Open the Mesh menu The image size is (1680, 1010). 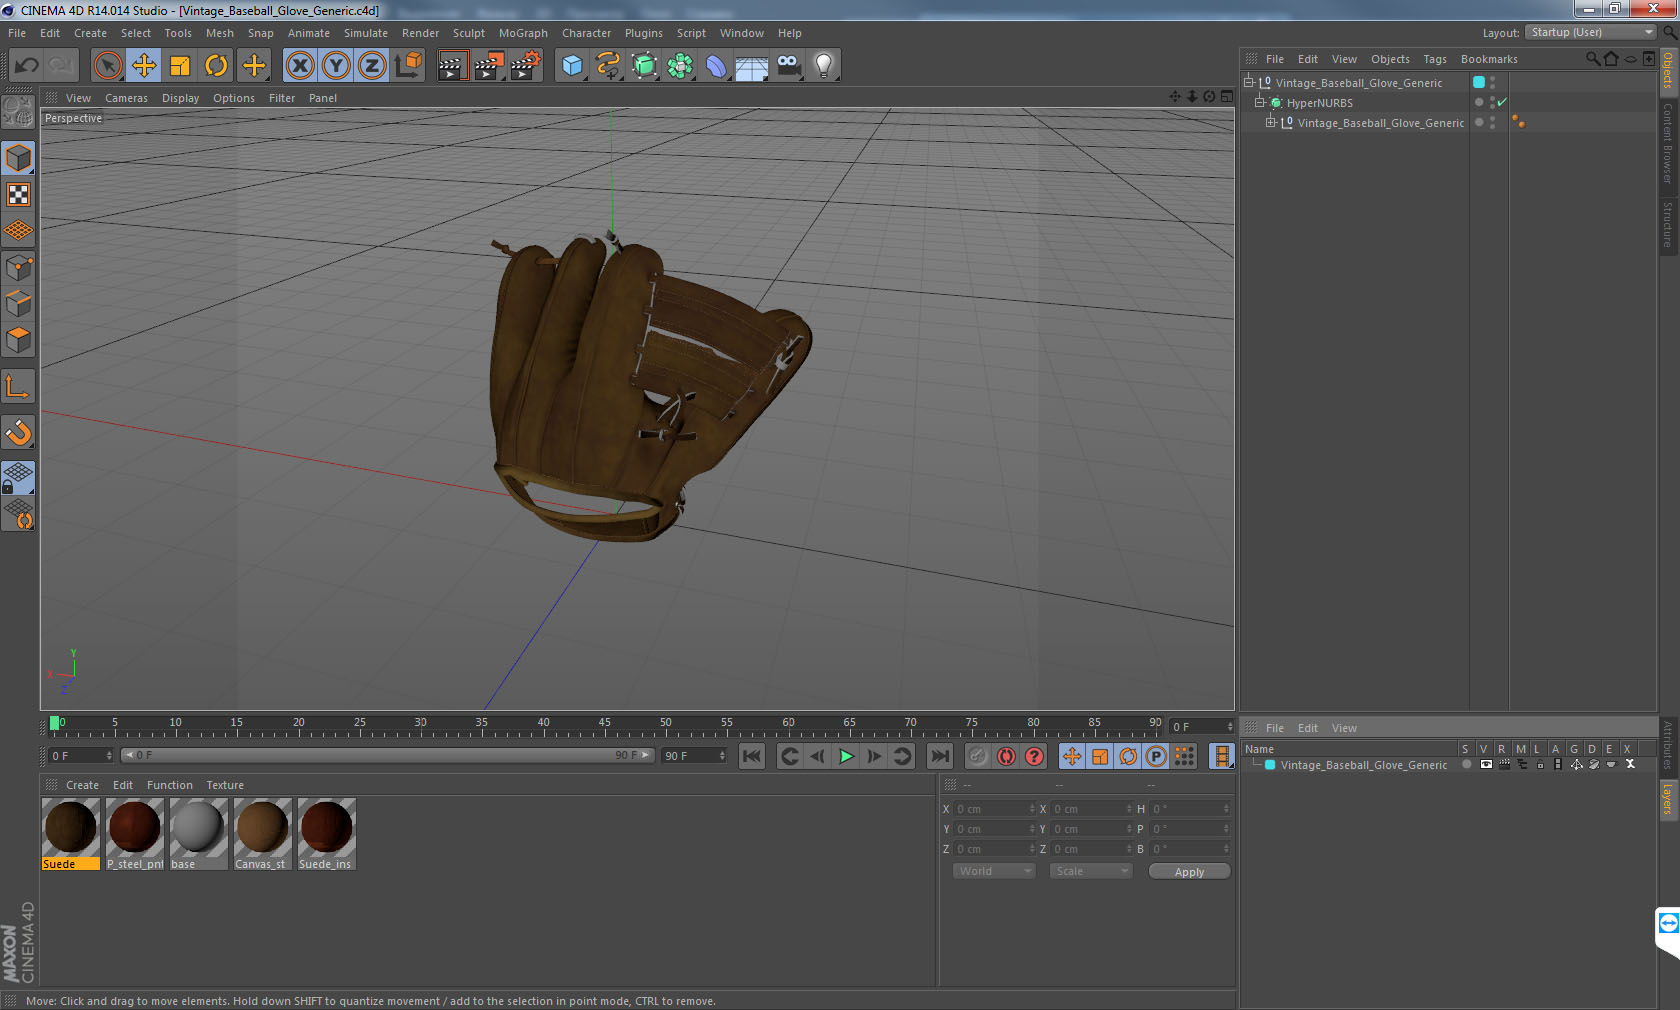pyautogui.click(x=220, y=33)
